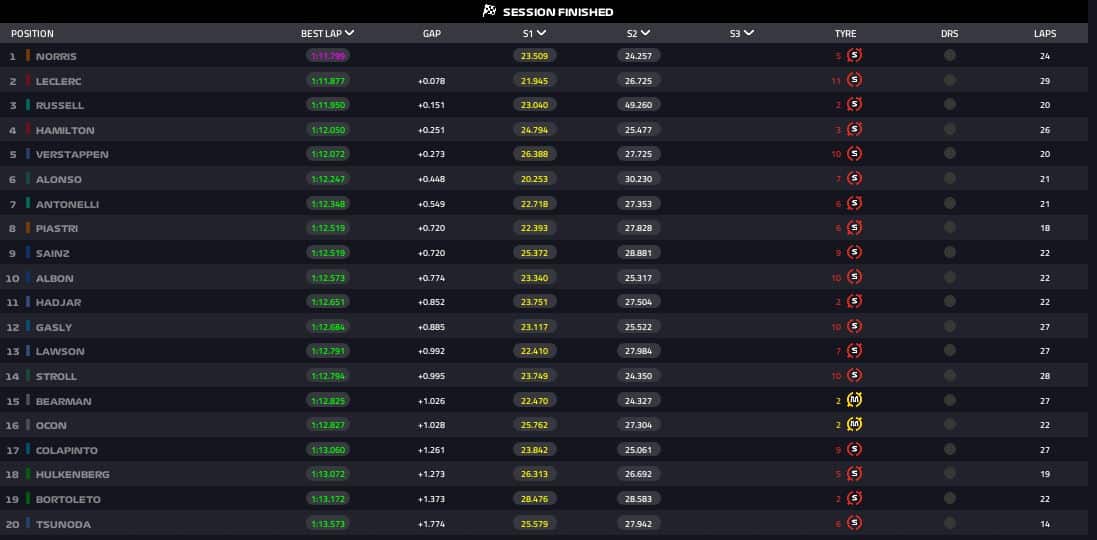Click SESSION FINISHED banner text
This screenshot has height=540, width=1097.
click(x=558, y=12)
